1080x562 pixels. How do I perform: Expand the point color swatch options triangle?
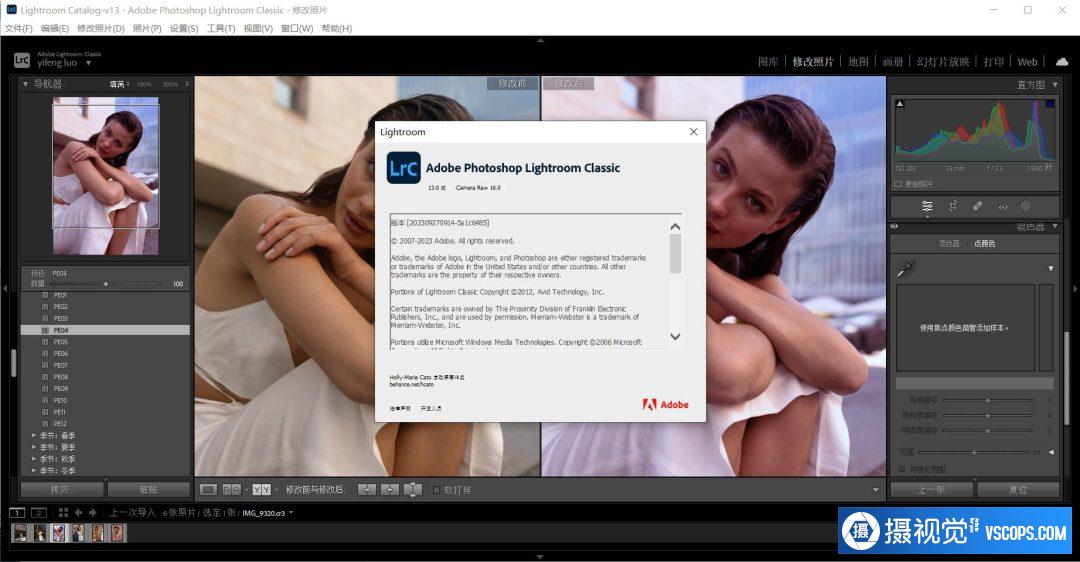[x=1050, y=269]
